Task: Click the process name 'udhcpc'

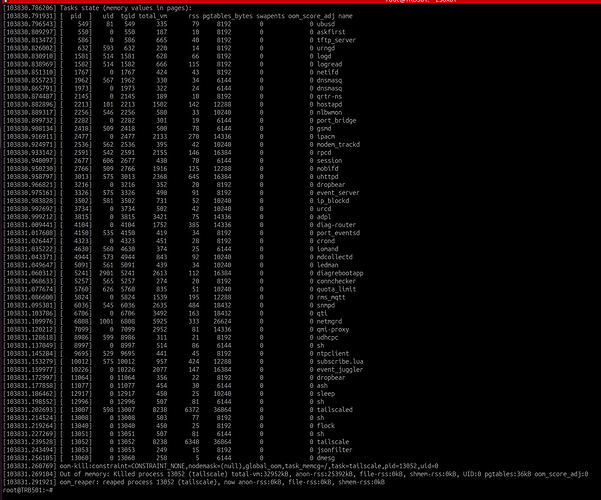Action: pos(327,337)
